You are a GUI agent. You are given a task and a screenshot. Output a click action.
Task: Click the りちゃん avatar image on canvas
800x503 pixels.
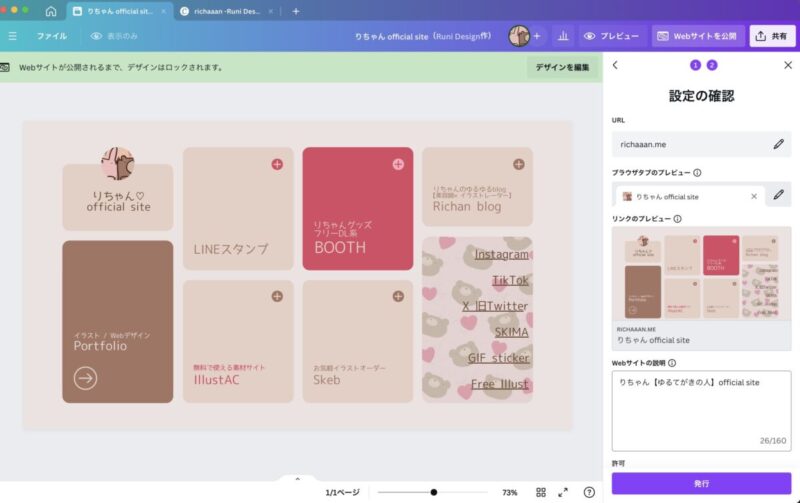118,163
